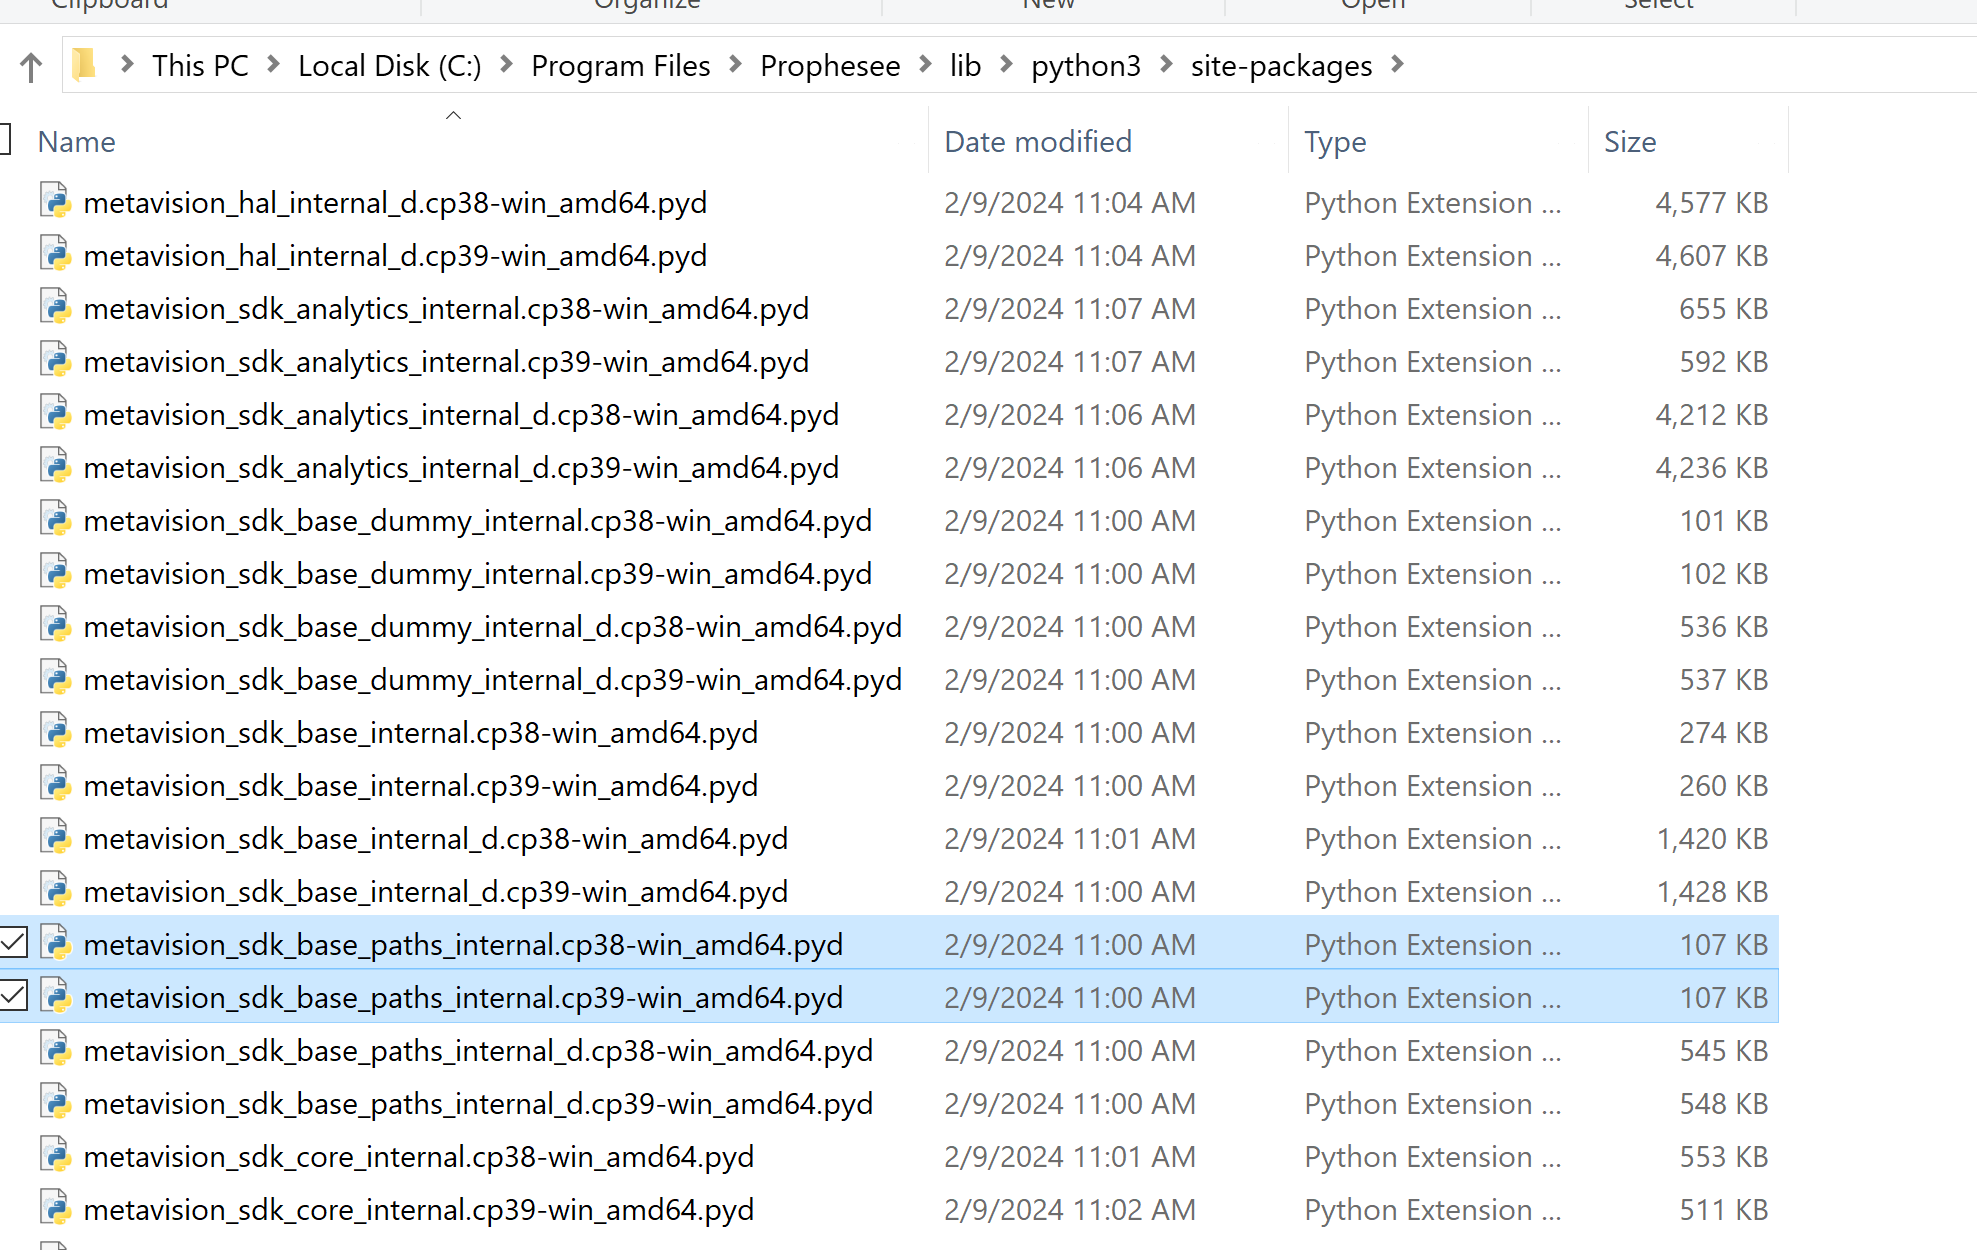Expand chevron after Local Disk (C:) breadcrumb
The width and height of the screenshot is (1977, 1250).
click(x=506, y=65)
